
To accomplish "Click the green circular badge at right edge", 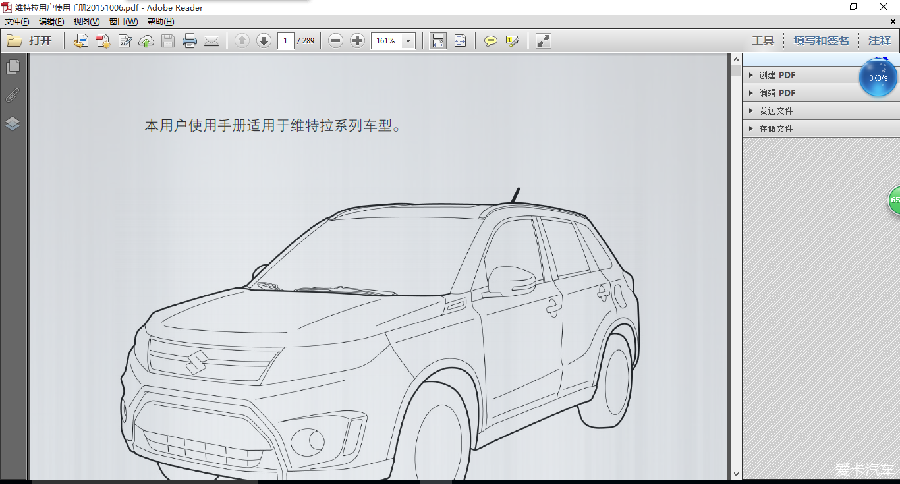I will click(x=894, y=200).
